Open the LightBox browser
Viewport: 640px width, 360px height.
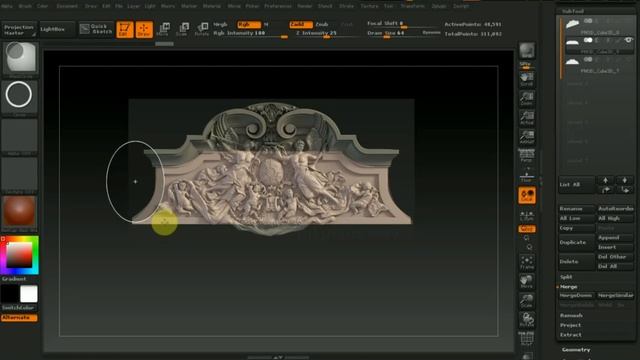pyautogui.click(x=56, y=30)
